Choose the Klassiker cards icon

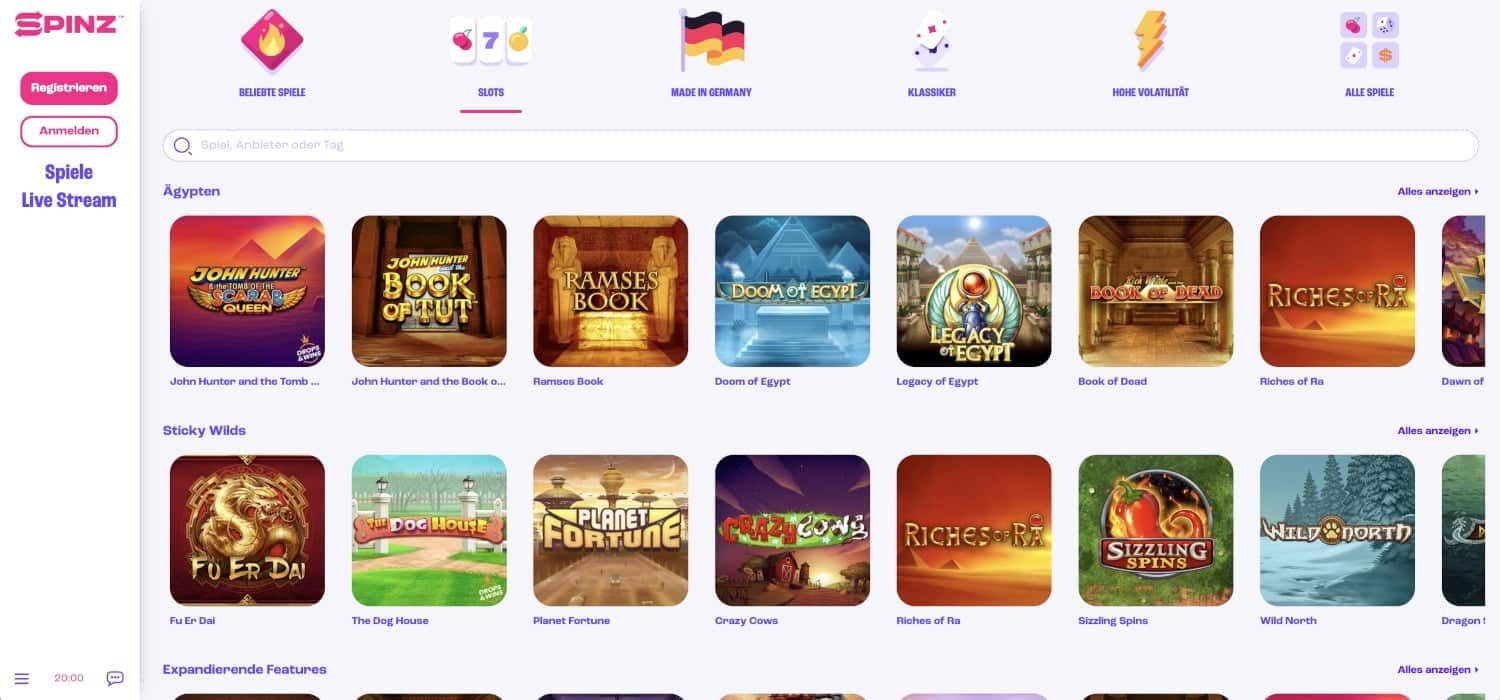[931, 42]
